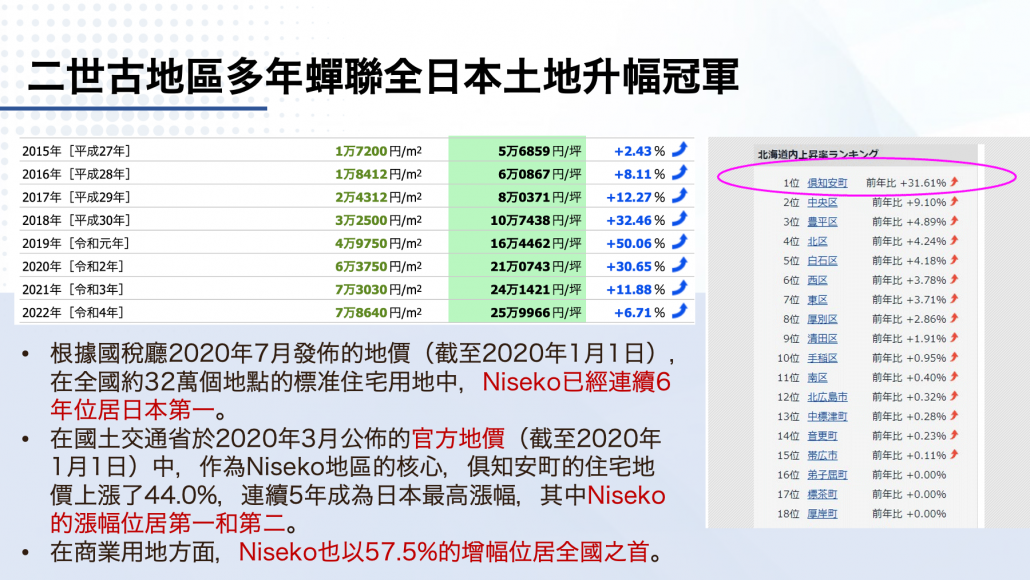
Task: Open the 豊平区 link ranked 3位
Action: [822, 222]
